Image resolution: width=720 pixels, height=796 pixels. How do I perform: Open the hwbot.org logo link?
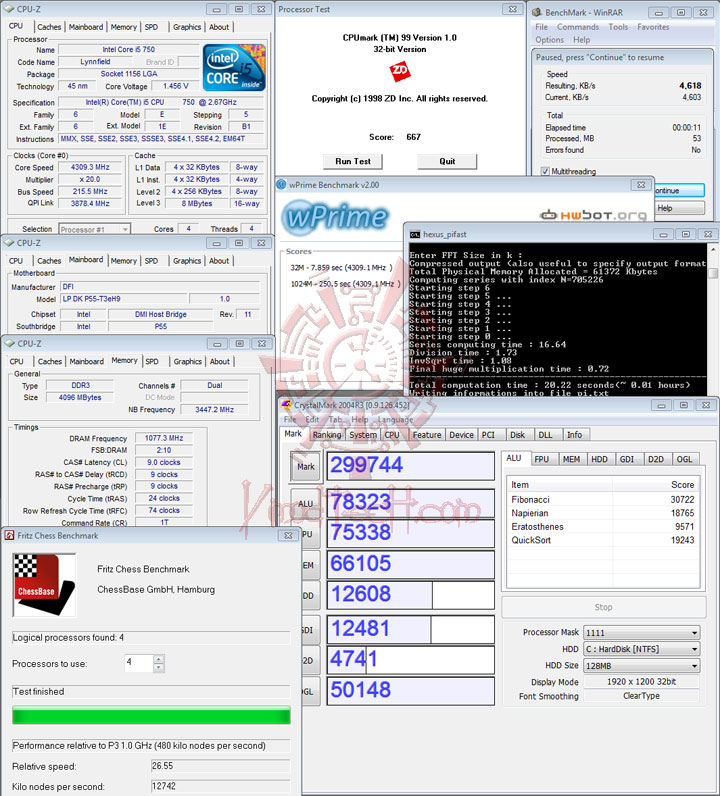pos(594,215)
